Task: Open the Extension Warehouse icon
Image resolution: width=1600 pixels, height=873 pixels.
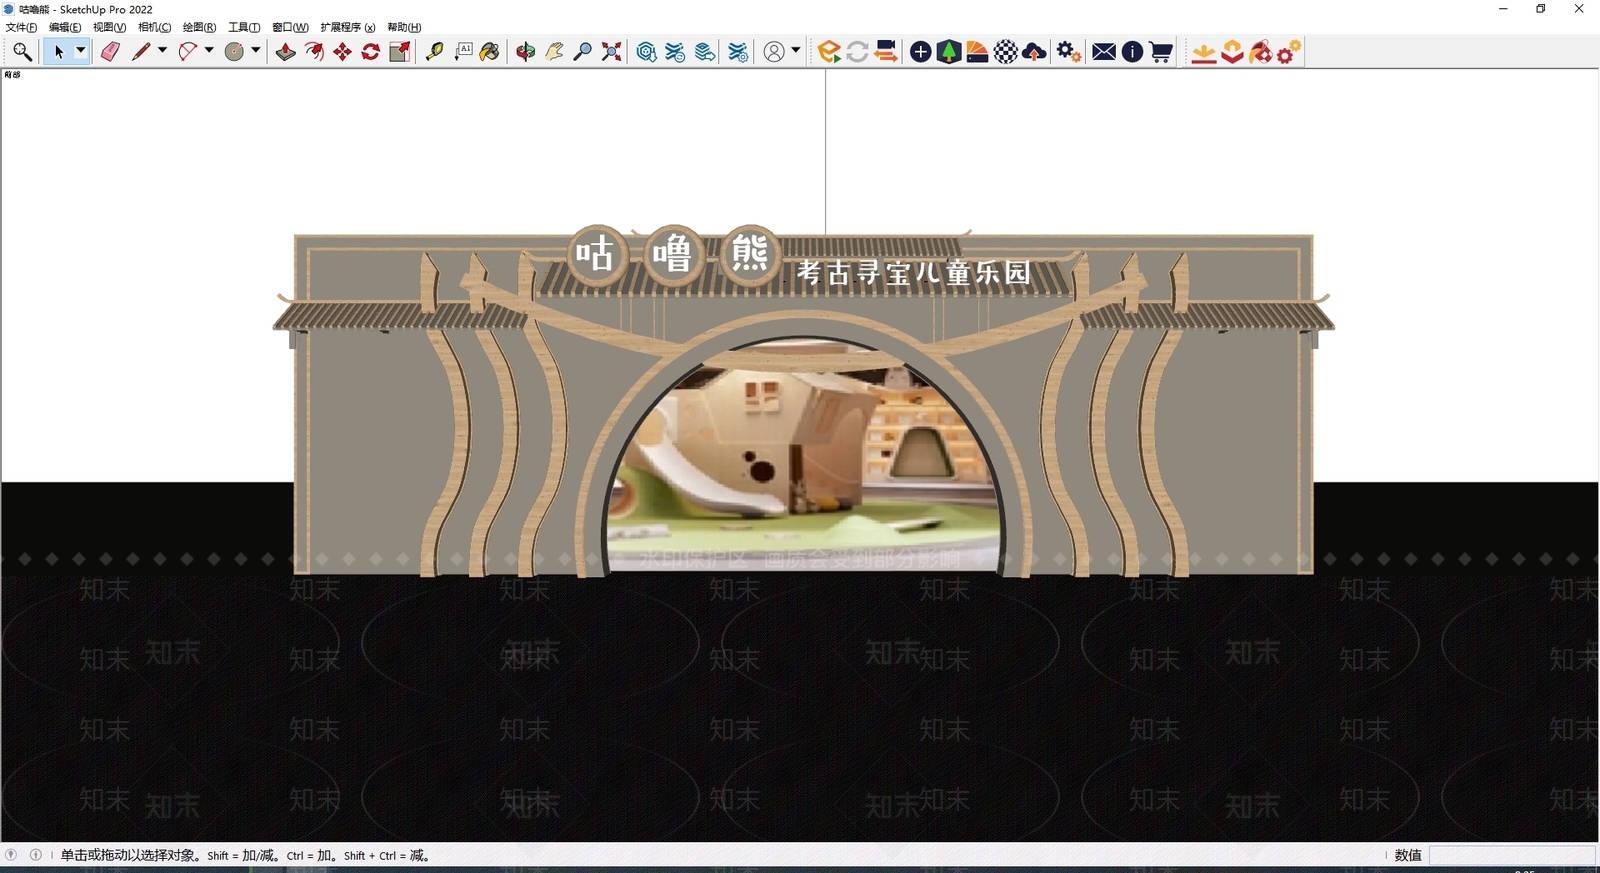Action: point(676,52)
